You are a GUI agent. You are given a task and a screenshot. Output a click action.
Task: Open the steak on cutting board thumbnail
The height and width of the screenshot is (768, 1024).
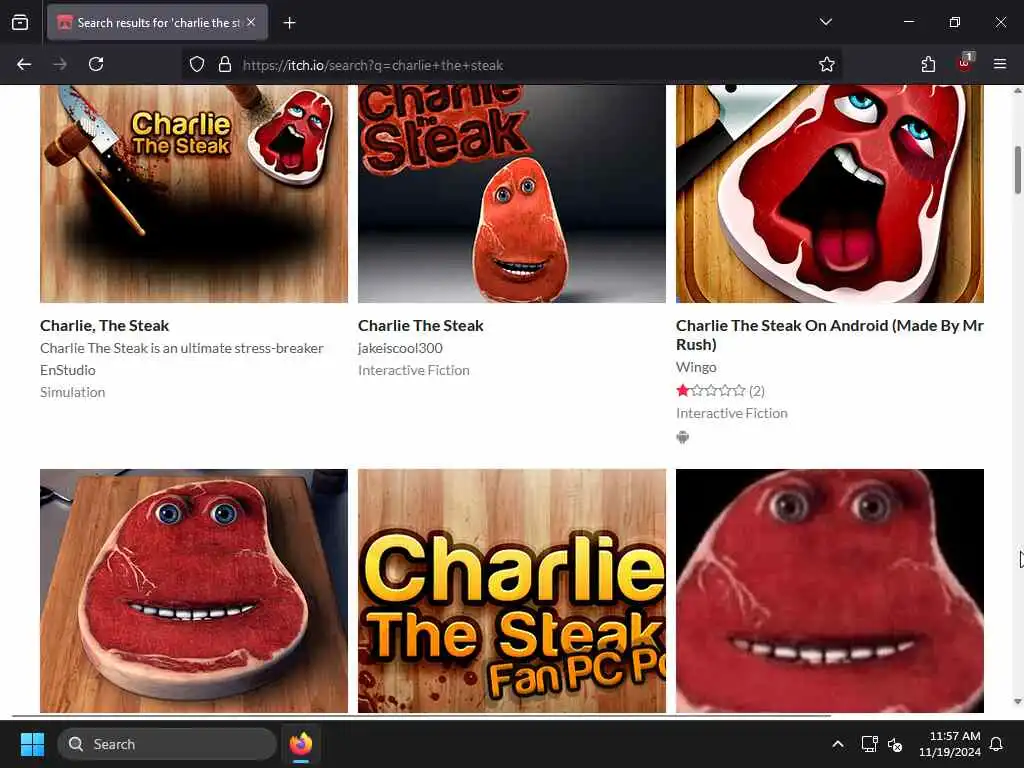pos(194,590)
